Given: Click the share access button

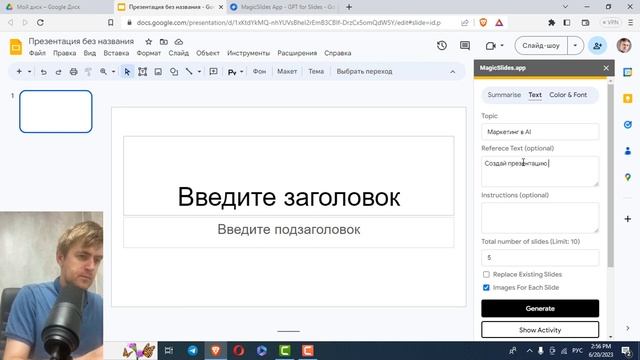Looking at the screenshot, I should coord(598,45).
